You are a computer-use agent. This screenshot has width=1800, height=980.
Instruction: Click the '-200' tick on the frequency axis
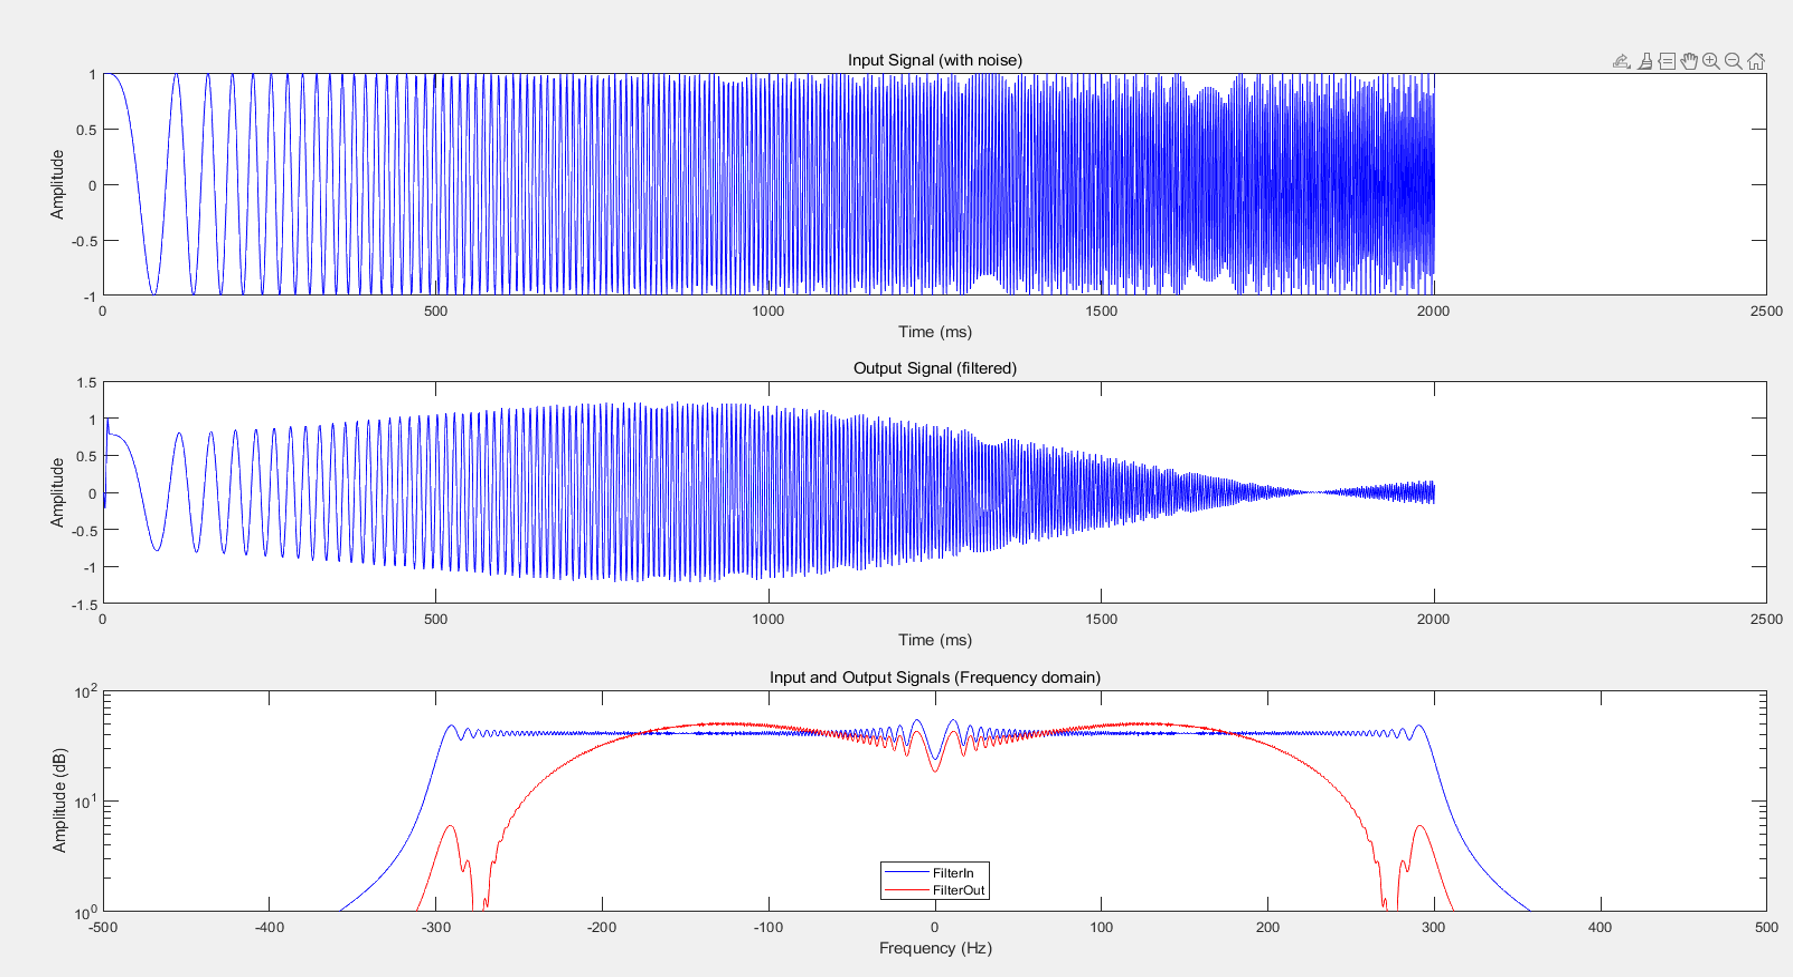point(602,927)
